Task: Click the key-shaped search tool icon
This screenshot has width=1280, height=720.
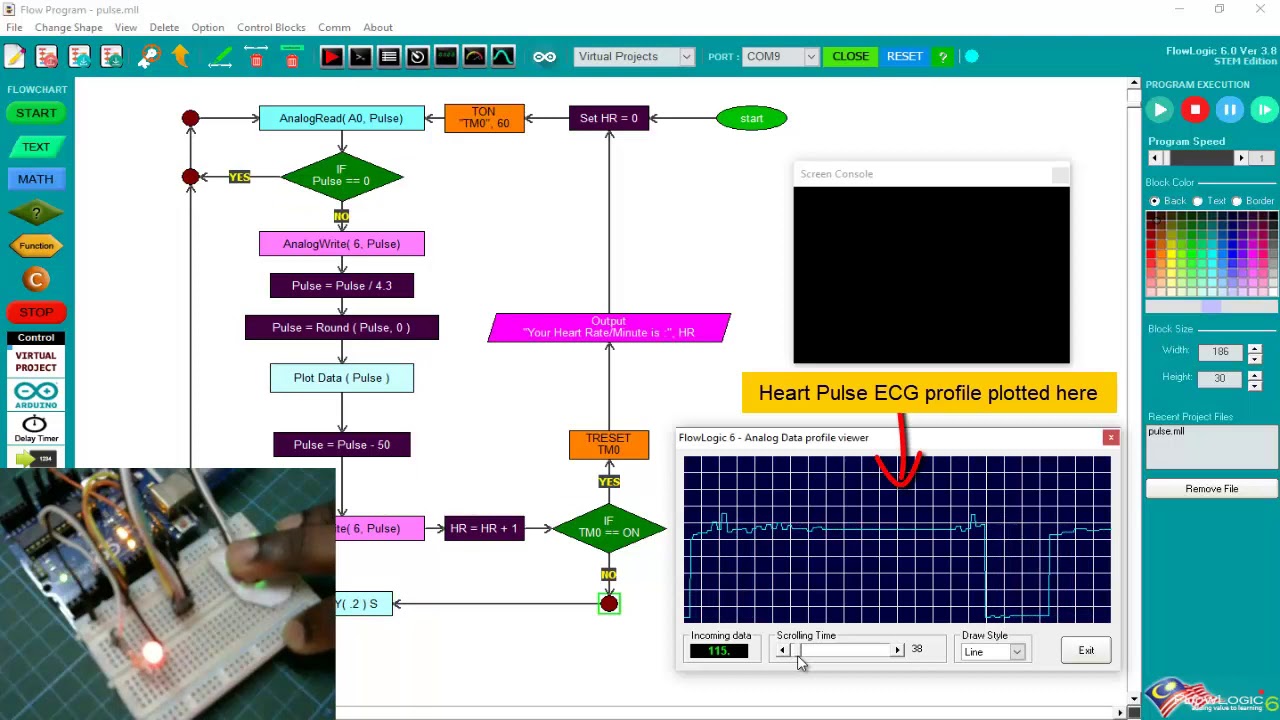Action: coord(148,57)
